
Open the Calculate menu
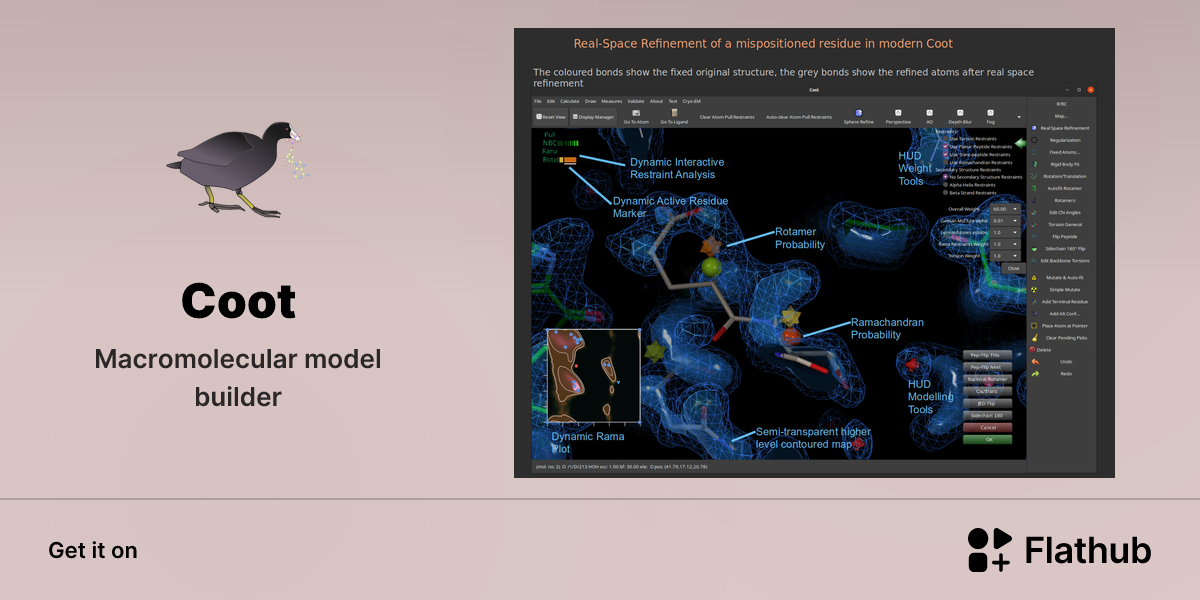click(x=570, y=101)
